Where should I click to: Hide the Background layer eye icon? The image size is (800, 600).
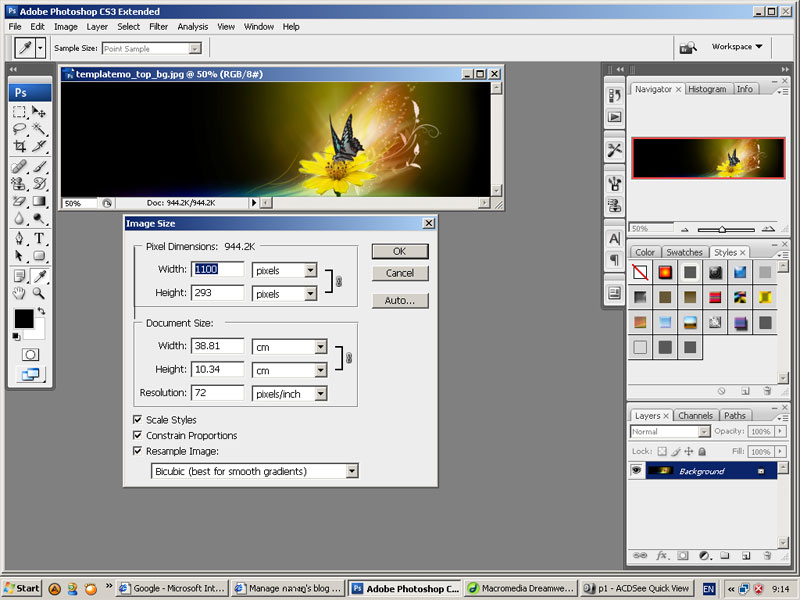pos(636,470)
